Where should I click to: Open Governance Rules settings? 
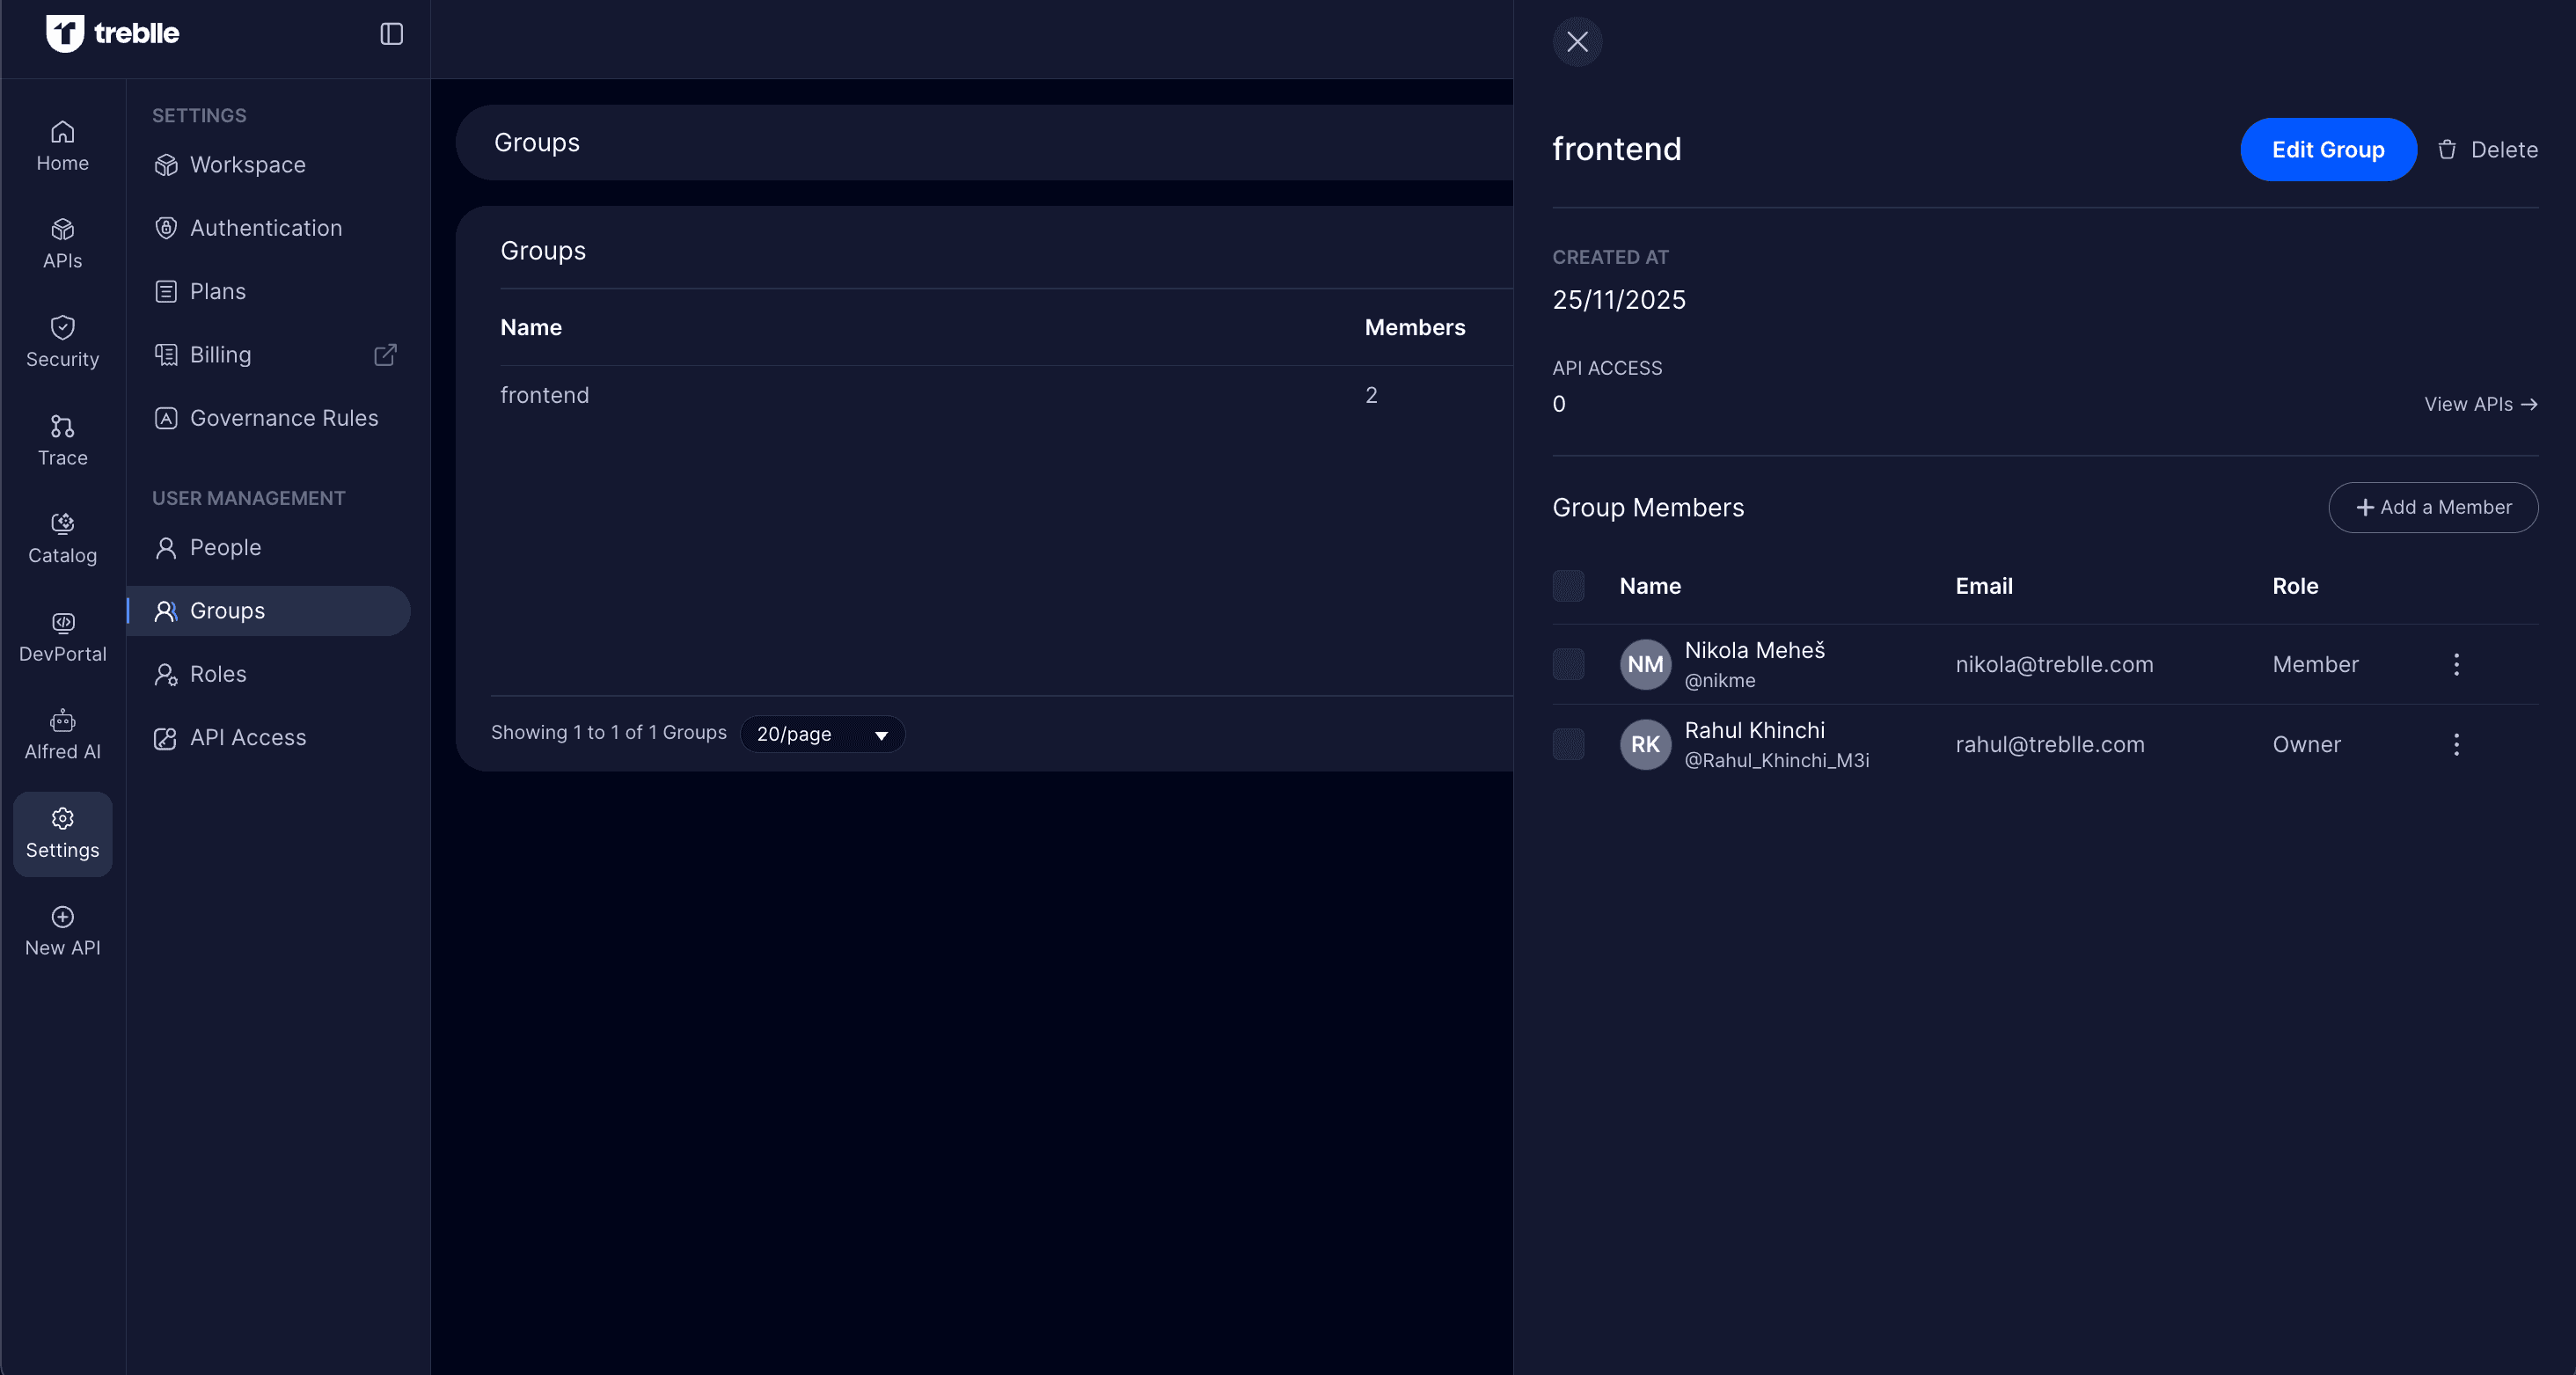click(x=284, y=418)
